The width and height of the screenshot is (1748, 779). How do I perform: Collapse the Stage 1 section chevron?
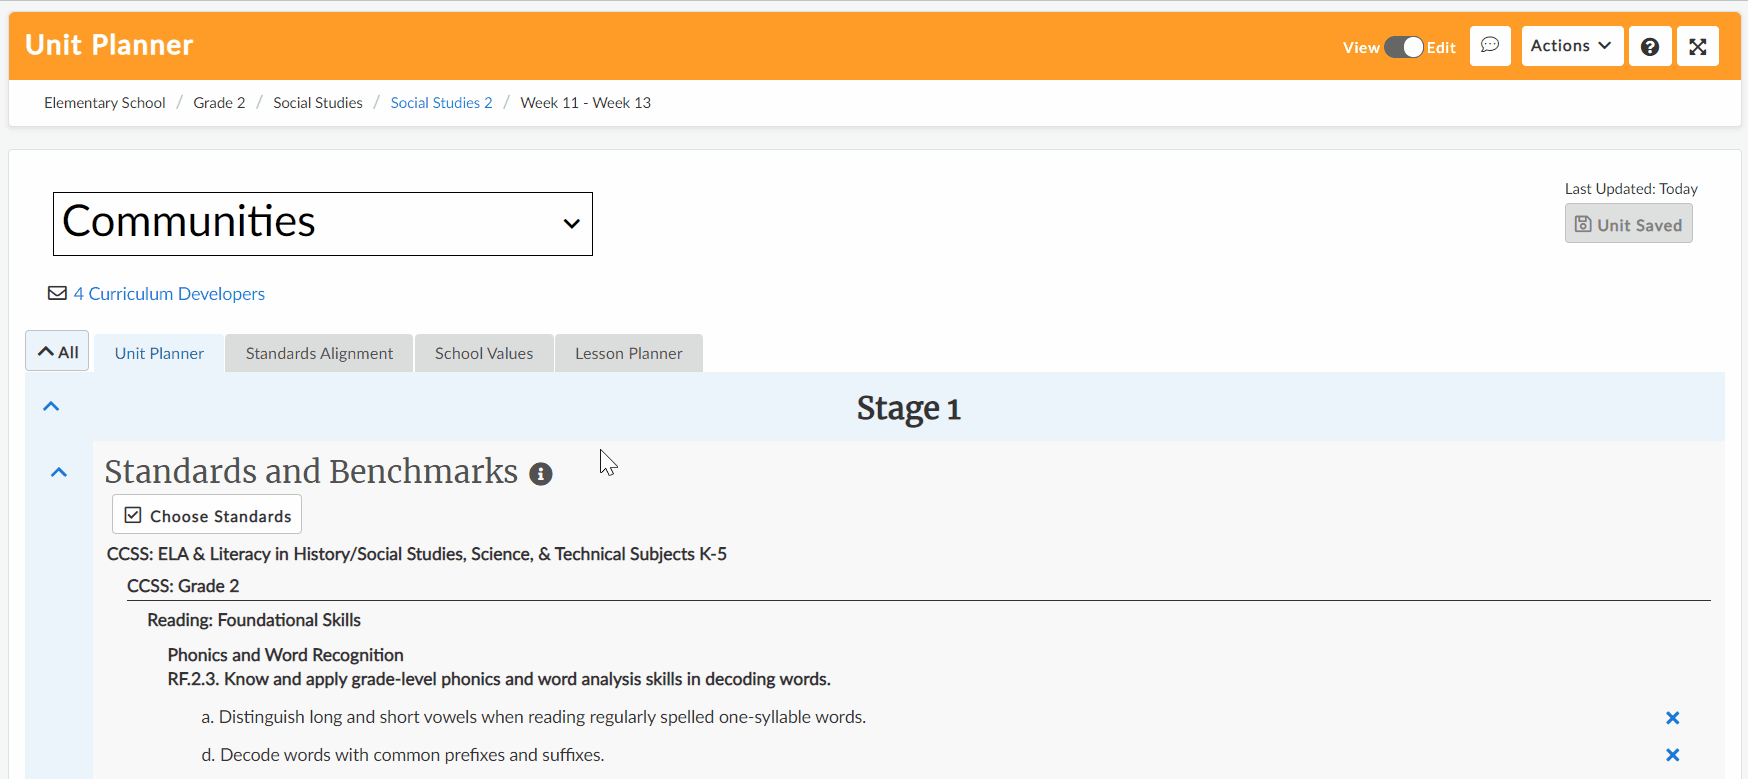(x=51, y=406)
